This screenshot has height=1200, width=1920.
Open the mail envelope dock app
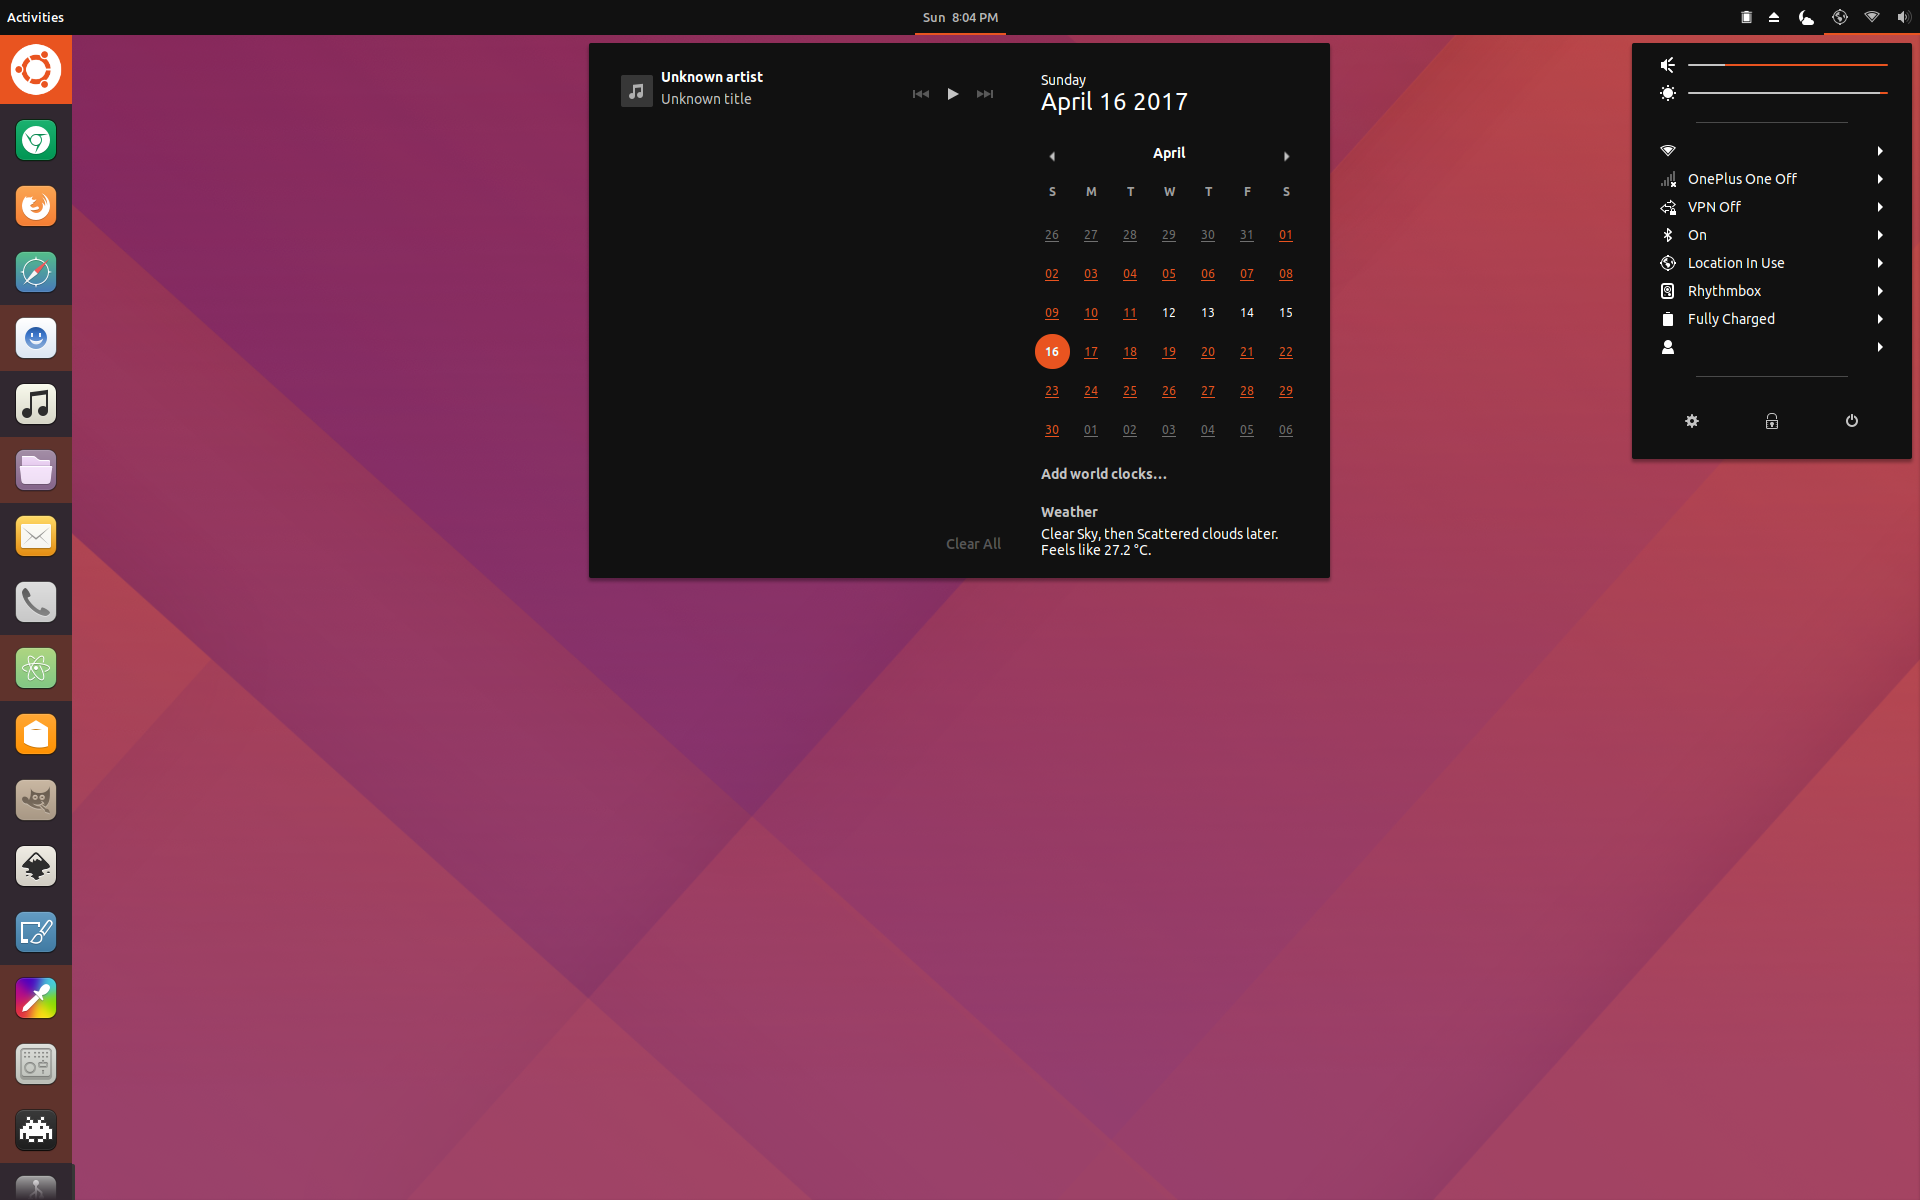[36, 536]
